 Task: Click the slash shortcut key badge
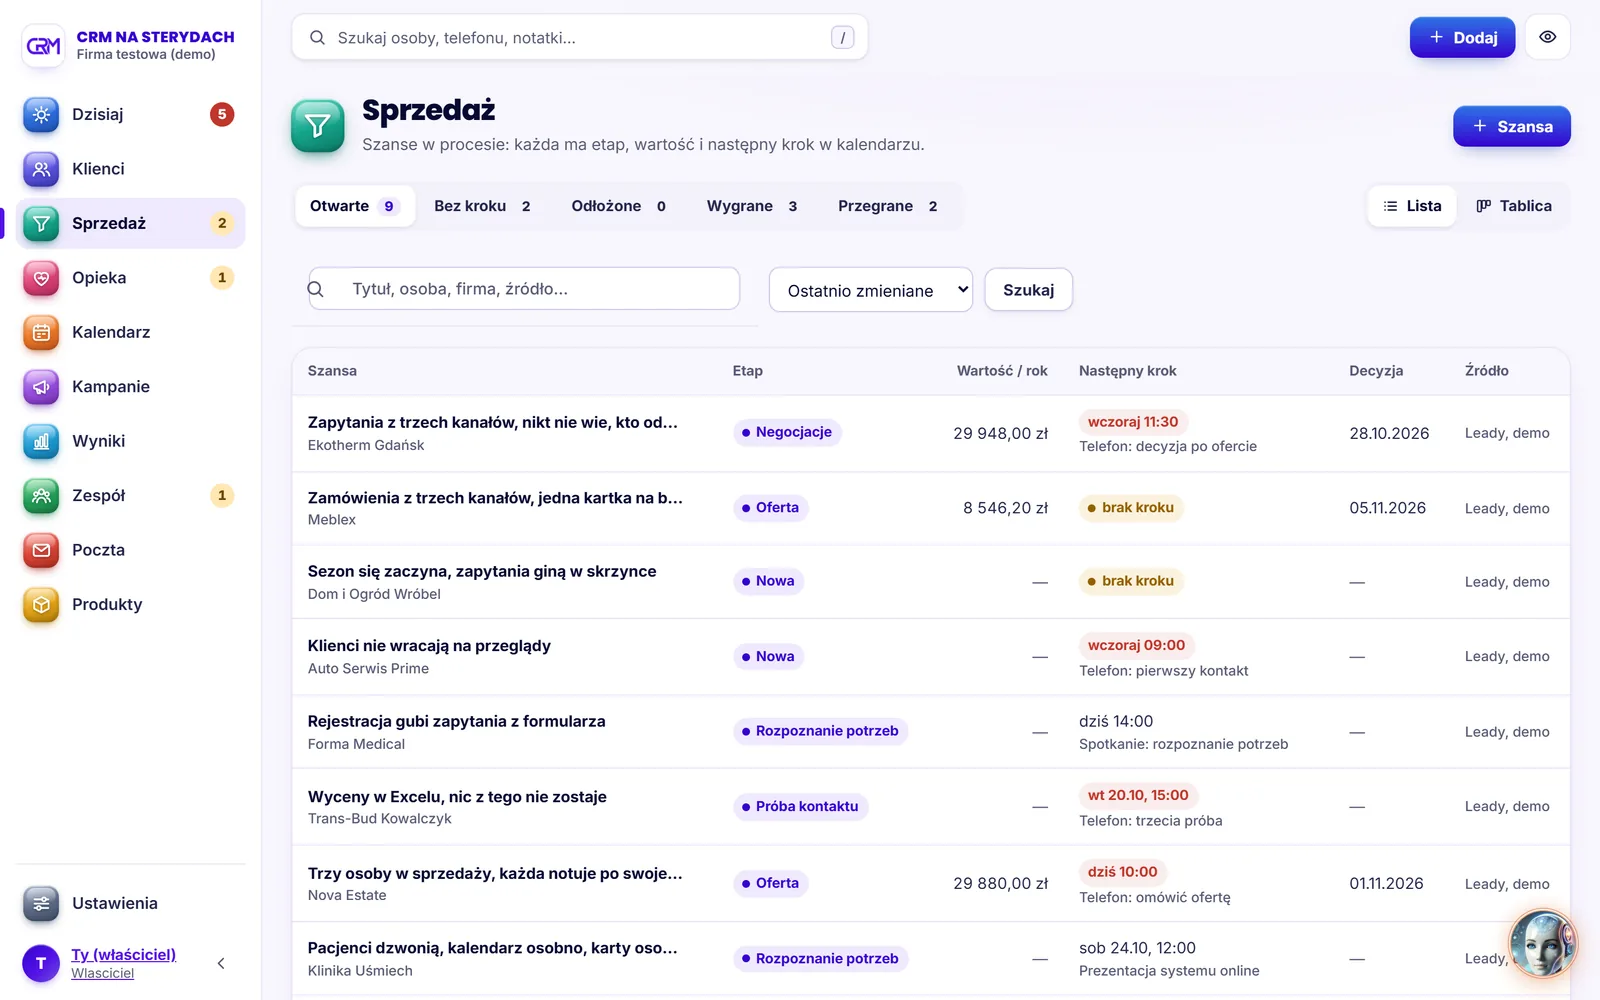pos(842,38)
